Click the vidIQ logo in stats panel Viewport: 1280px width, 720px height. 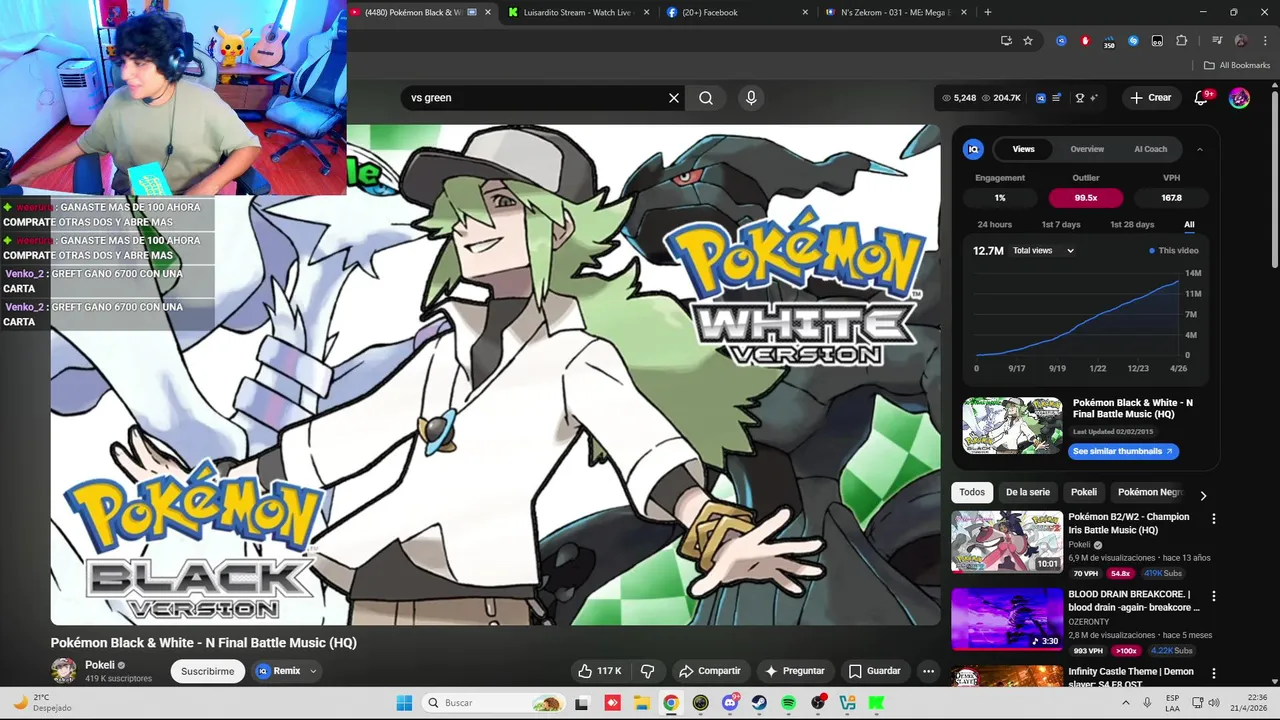(973, 149)
